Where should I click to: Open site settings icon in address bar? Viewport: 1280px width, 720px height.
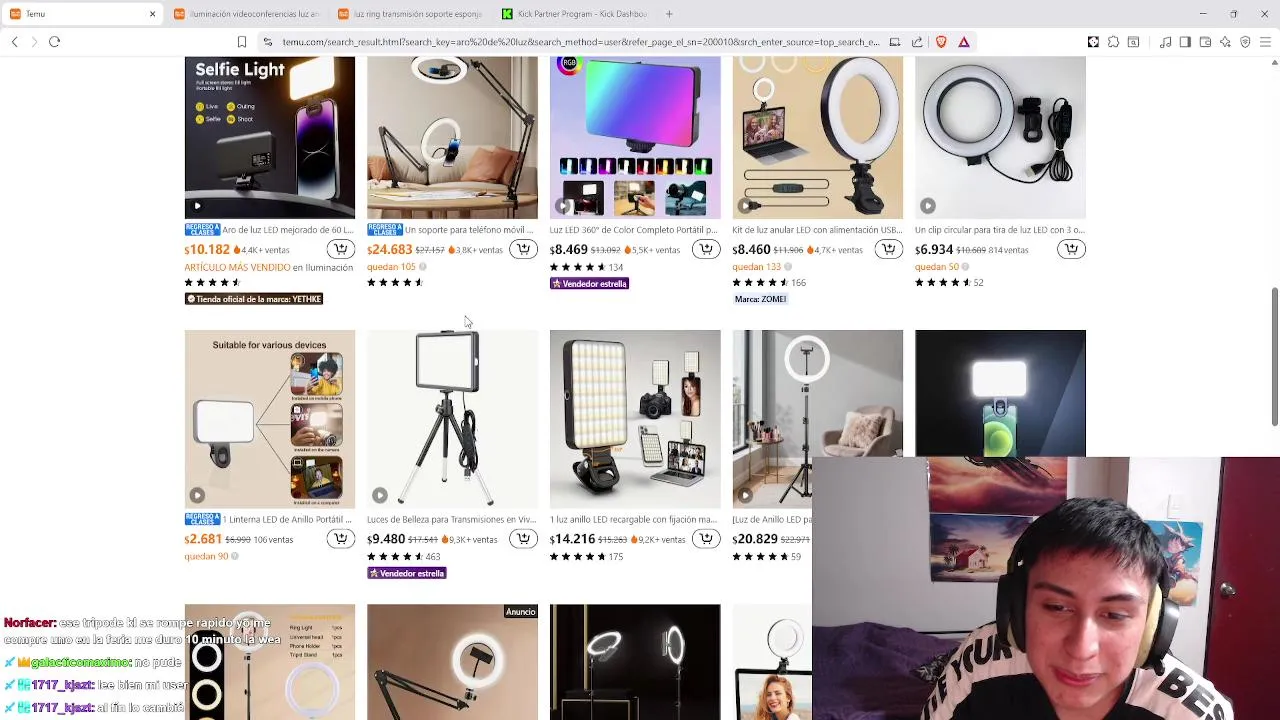pos(267,42)
